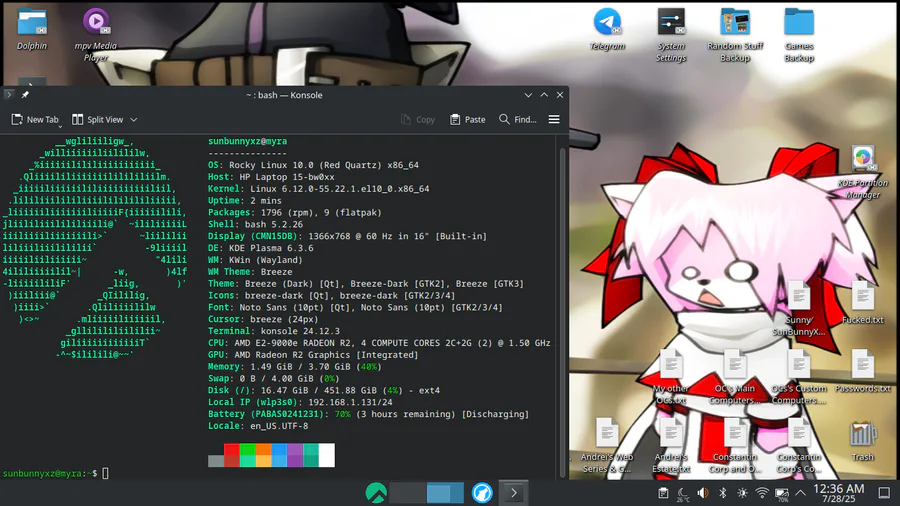
Task: Click the sunbunnyxz@myra header text
Action: click(x=247, y=141)
